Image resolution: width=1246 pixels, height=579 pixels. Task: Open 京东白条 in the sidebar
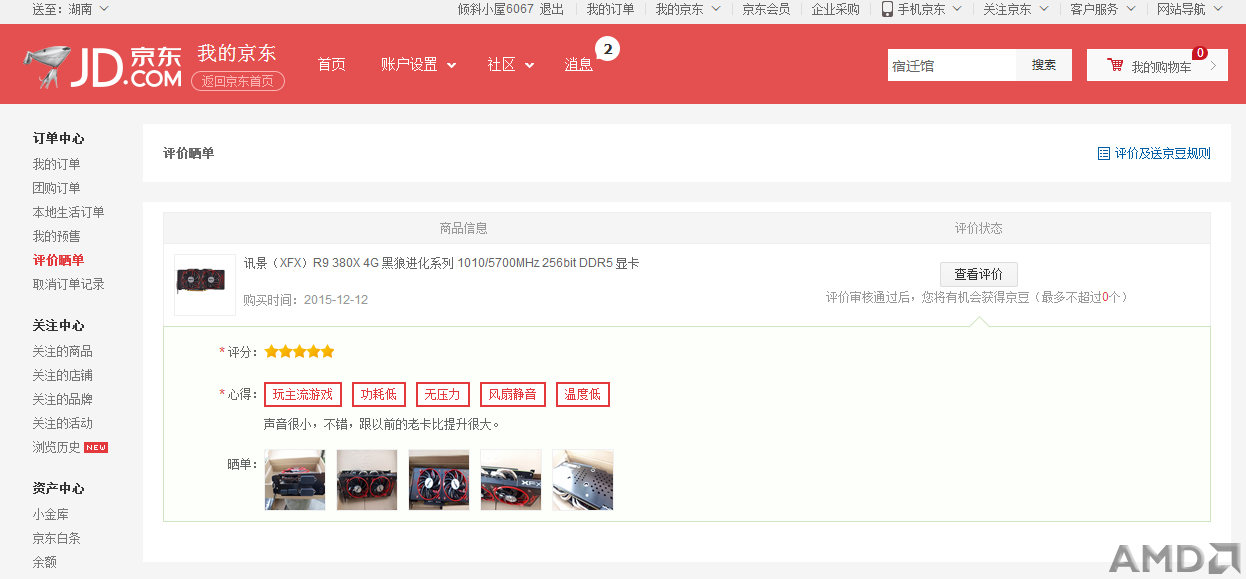coord(56,538)
